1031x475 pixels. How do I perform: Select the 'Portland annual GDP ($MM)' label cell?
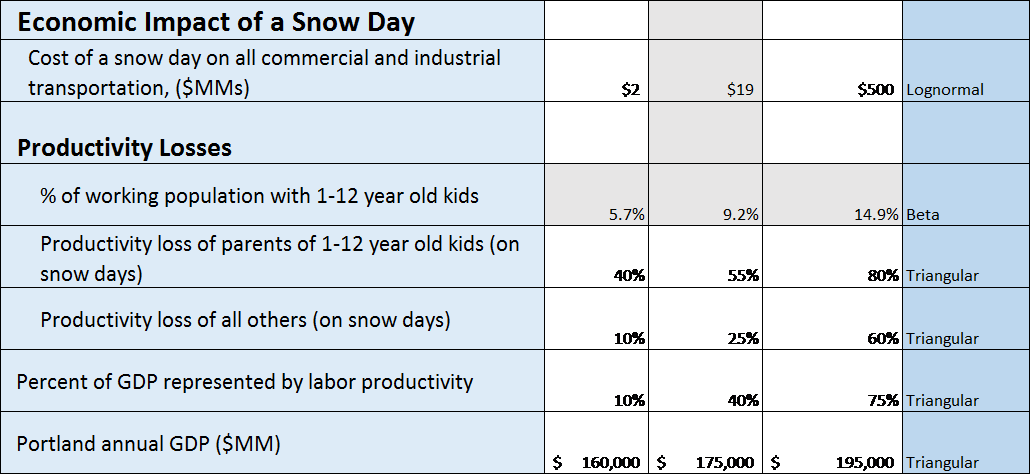click(x=272, y=443)
